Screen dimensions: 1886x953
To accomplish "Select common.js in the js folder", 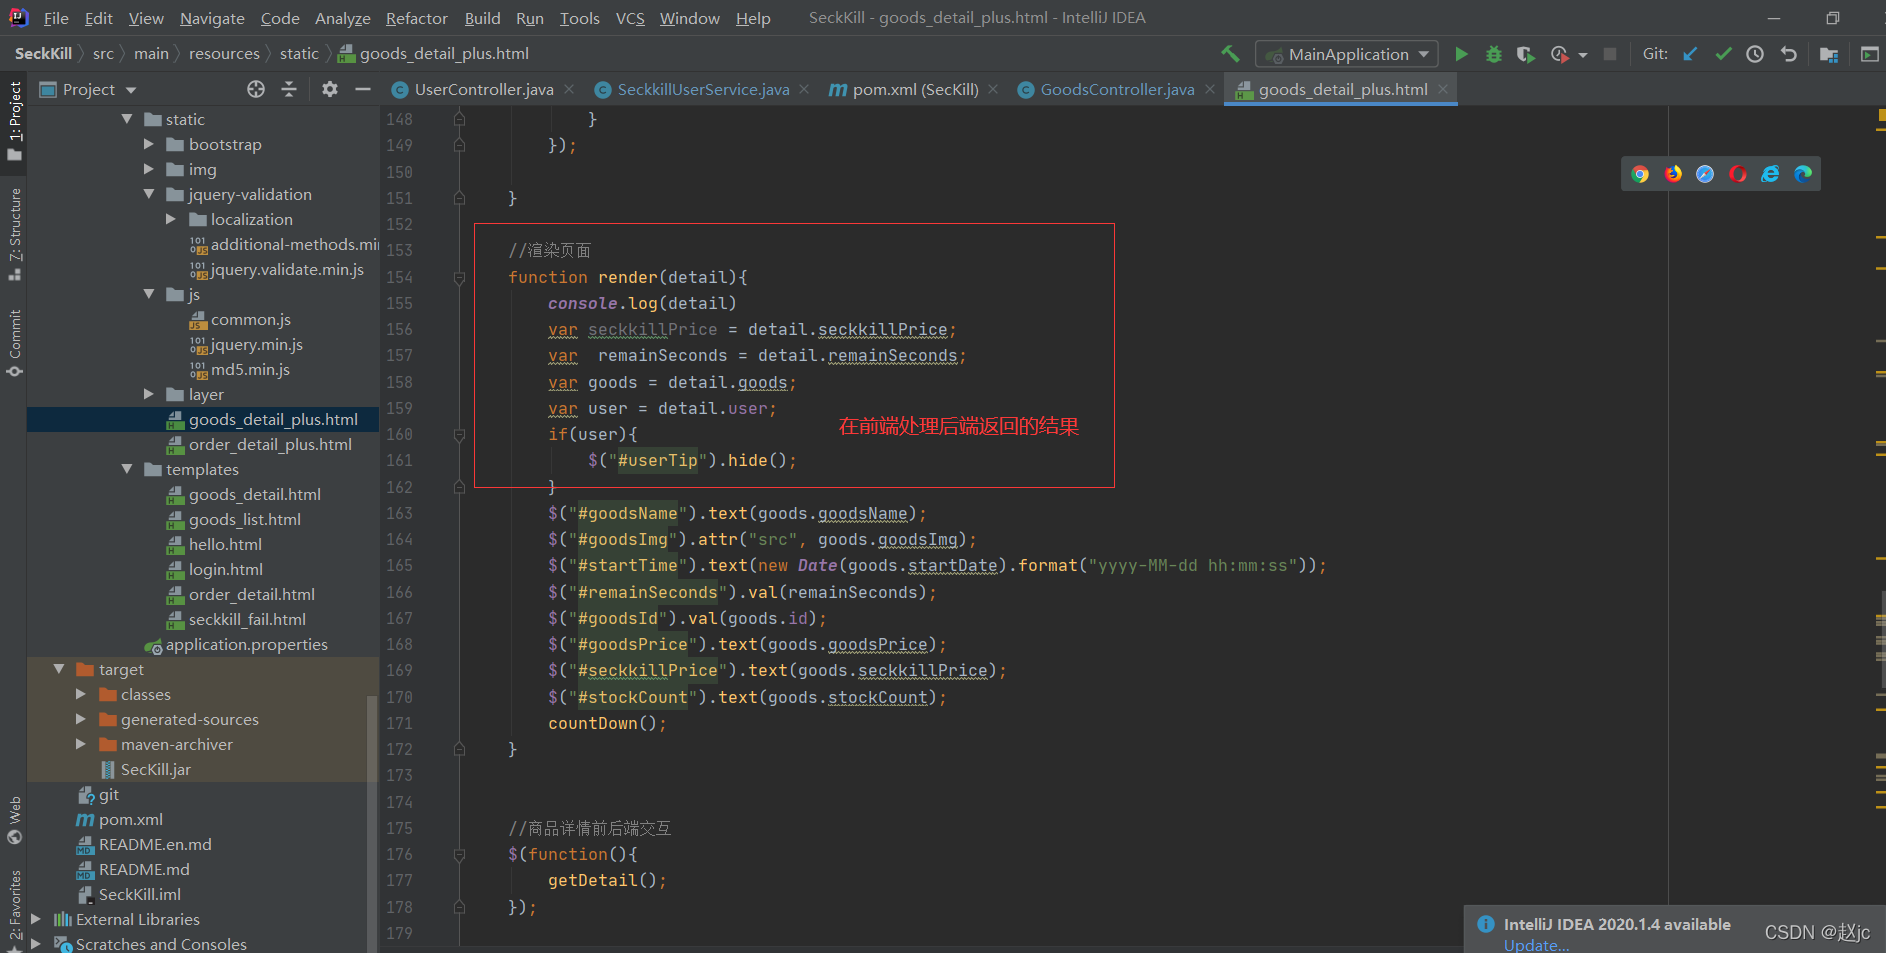I will [250, 319].
